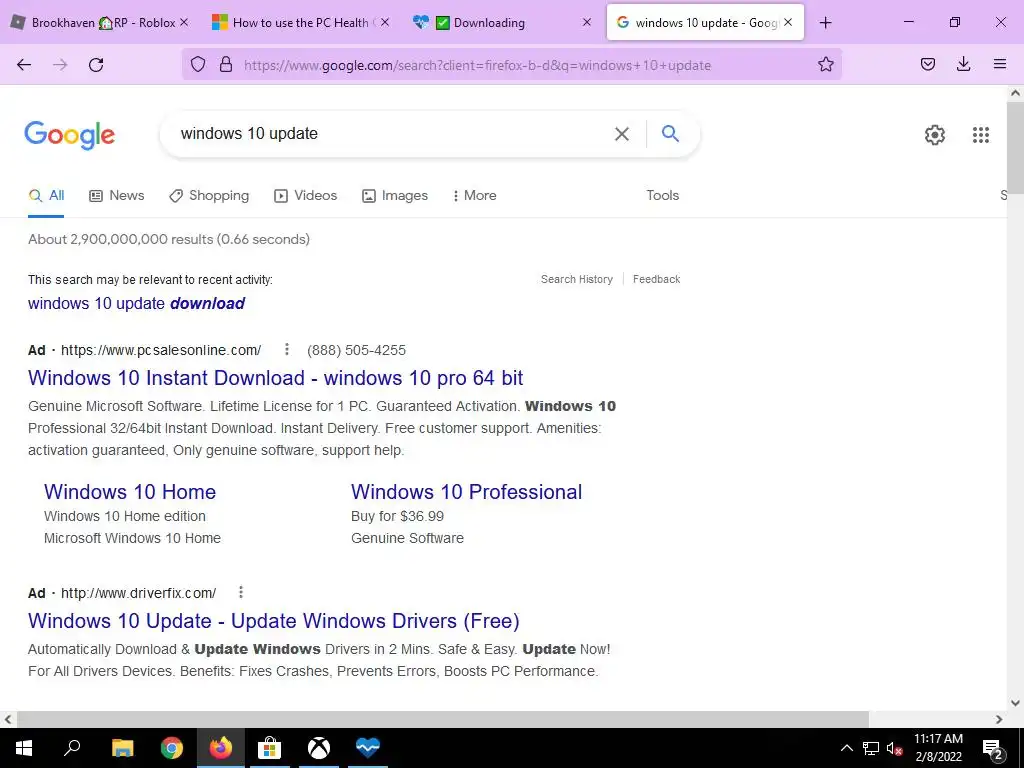
Task: Open the Windows 10 Home sitelink
Action: (130, 492)
